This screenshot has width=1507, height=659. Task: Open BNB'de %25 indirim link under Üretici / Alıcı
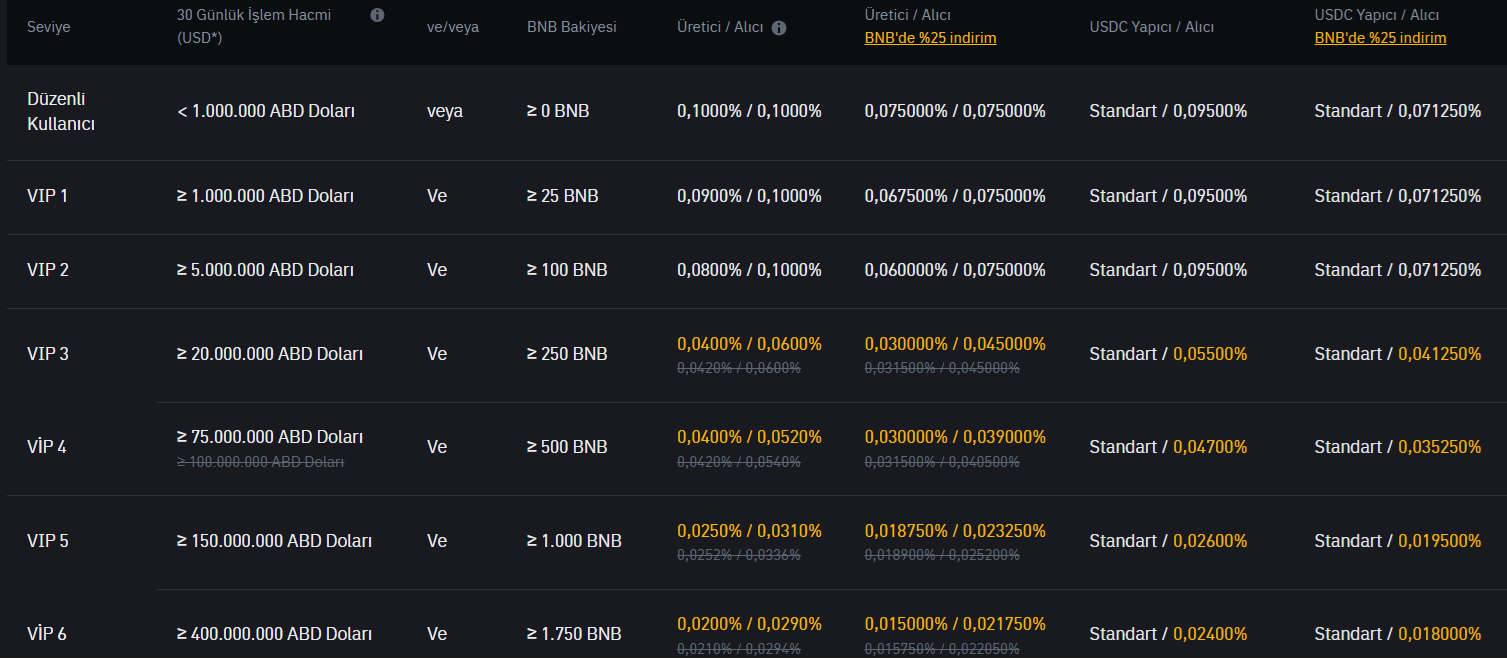(930, 38)
